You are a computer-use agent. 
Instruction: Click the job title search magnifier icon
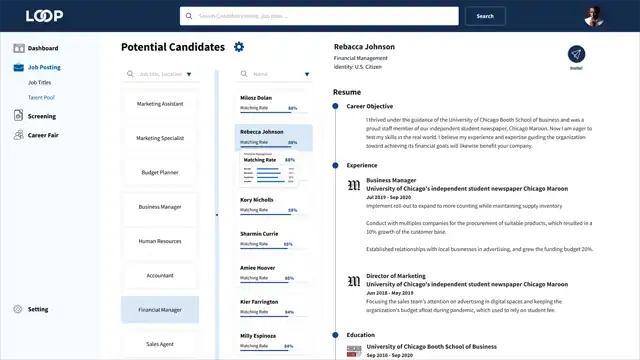click(130, 74)
